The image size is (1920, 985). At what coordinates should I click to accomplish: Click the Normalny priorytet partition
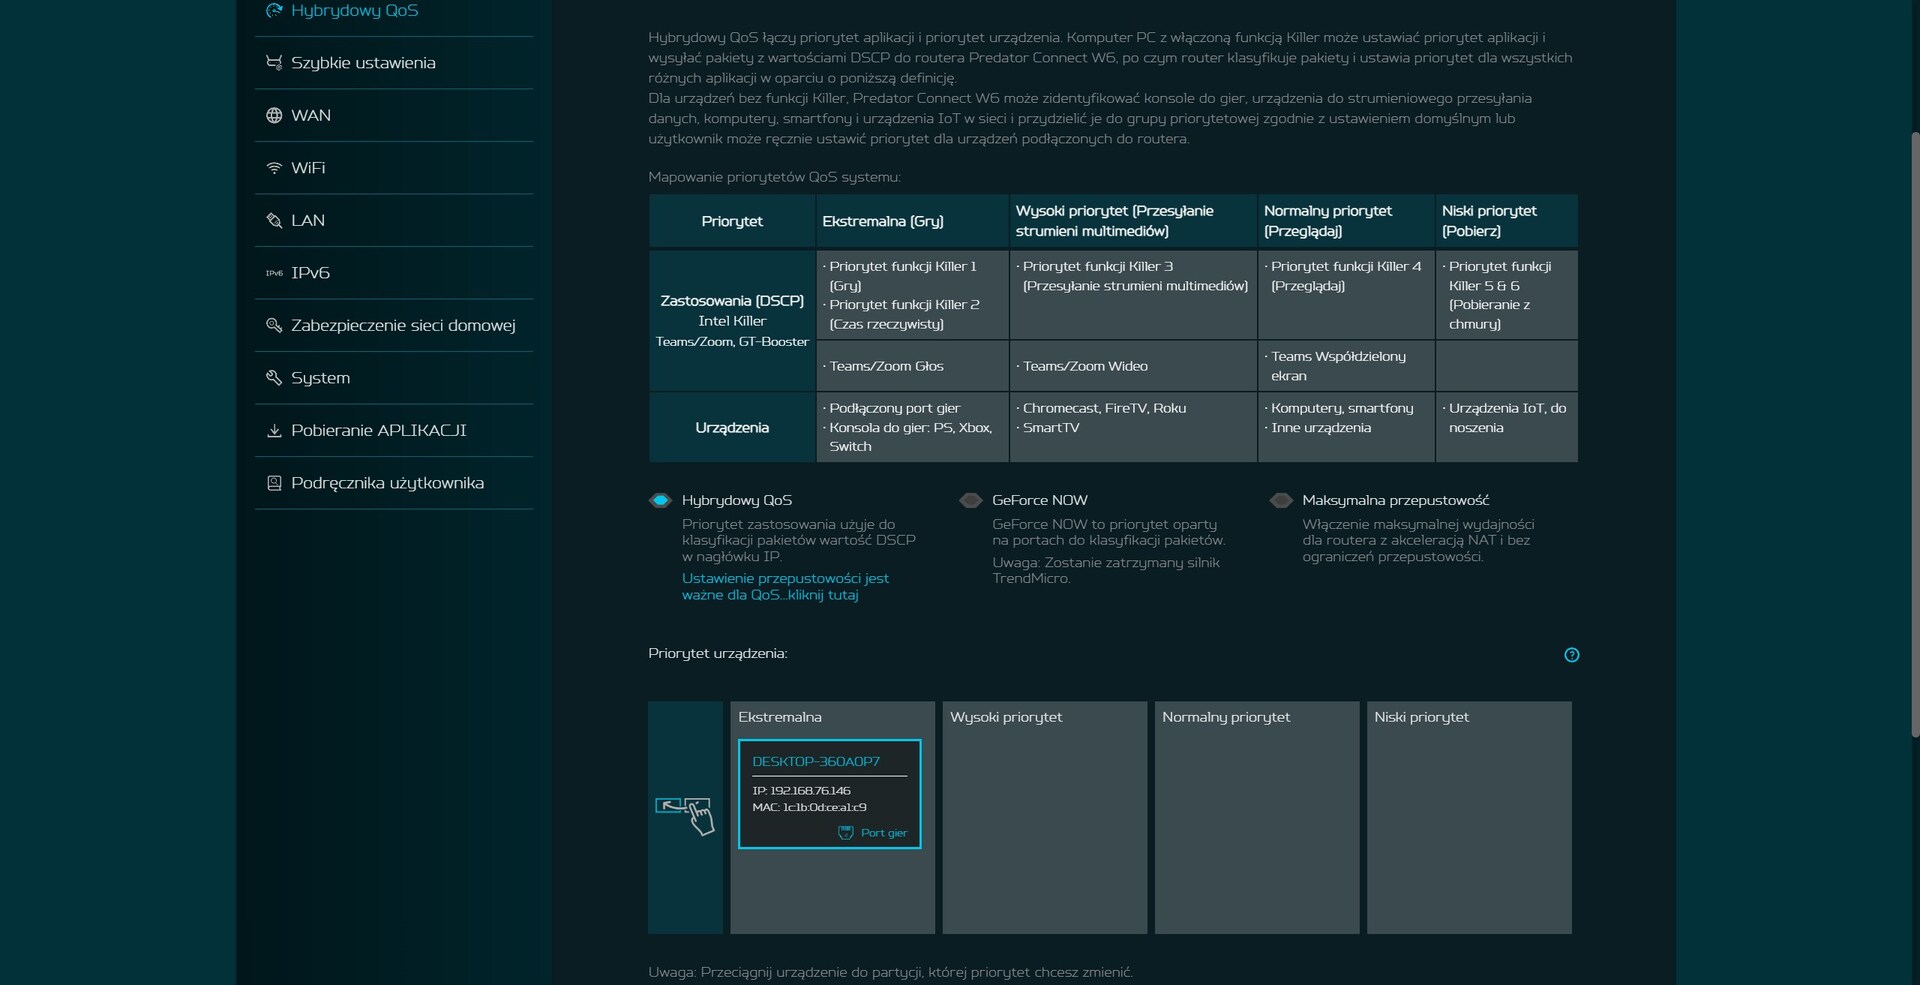coord(1257,818)
